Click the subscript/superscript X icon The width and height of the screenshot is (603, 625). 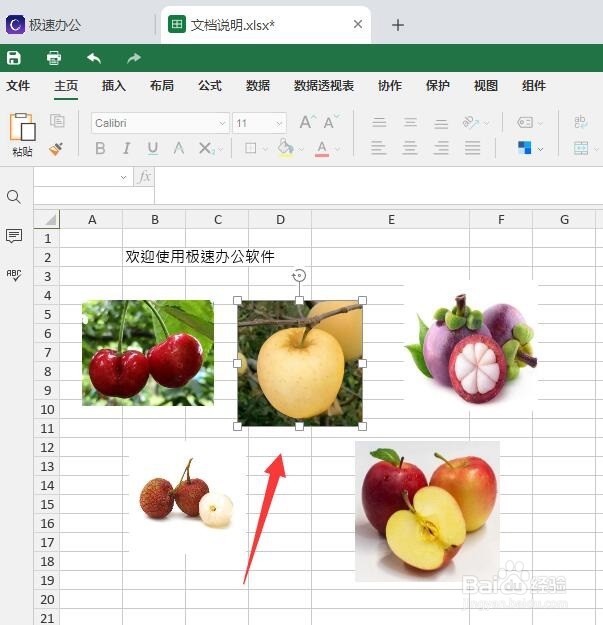coord(206,149)
